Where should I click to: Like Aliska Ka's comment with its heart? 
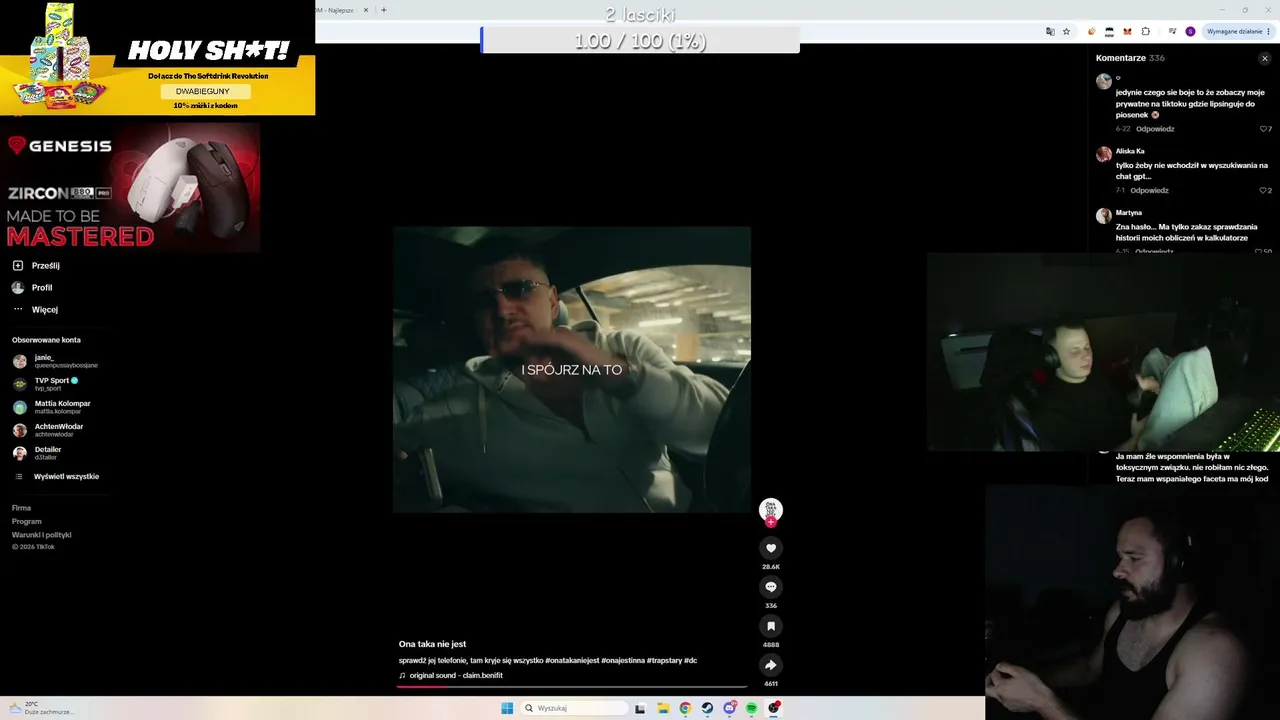pos(1263,190)
